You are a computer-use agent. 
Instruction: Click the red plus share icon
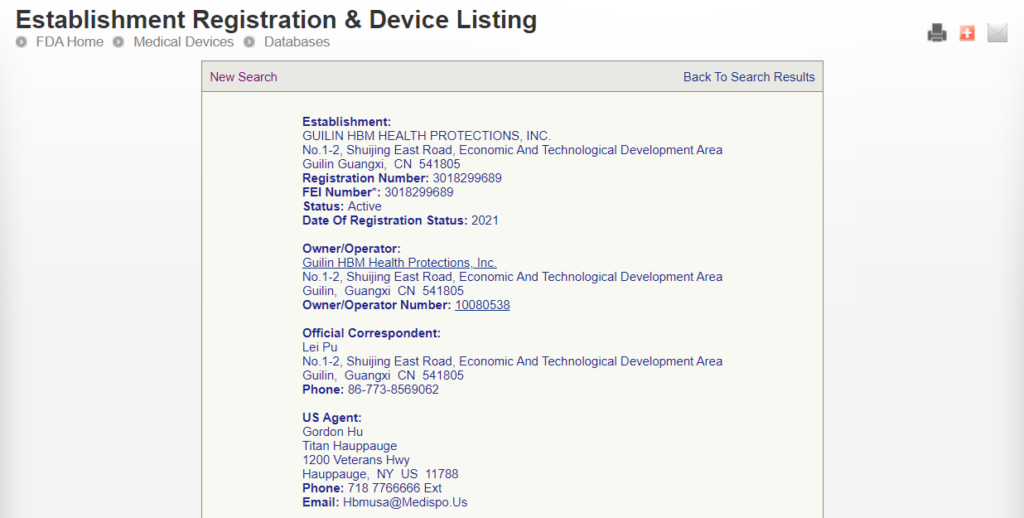click(x=967, y=33)
